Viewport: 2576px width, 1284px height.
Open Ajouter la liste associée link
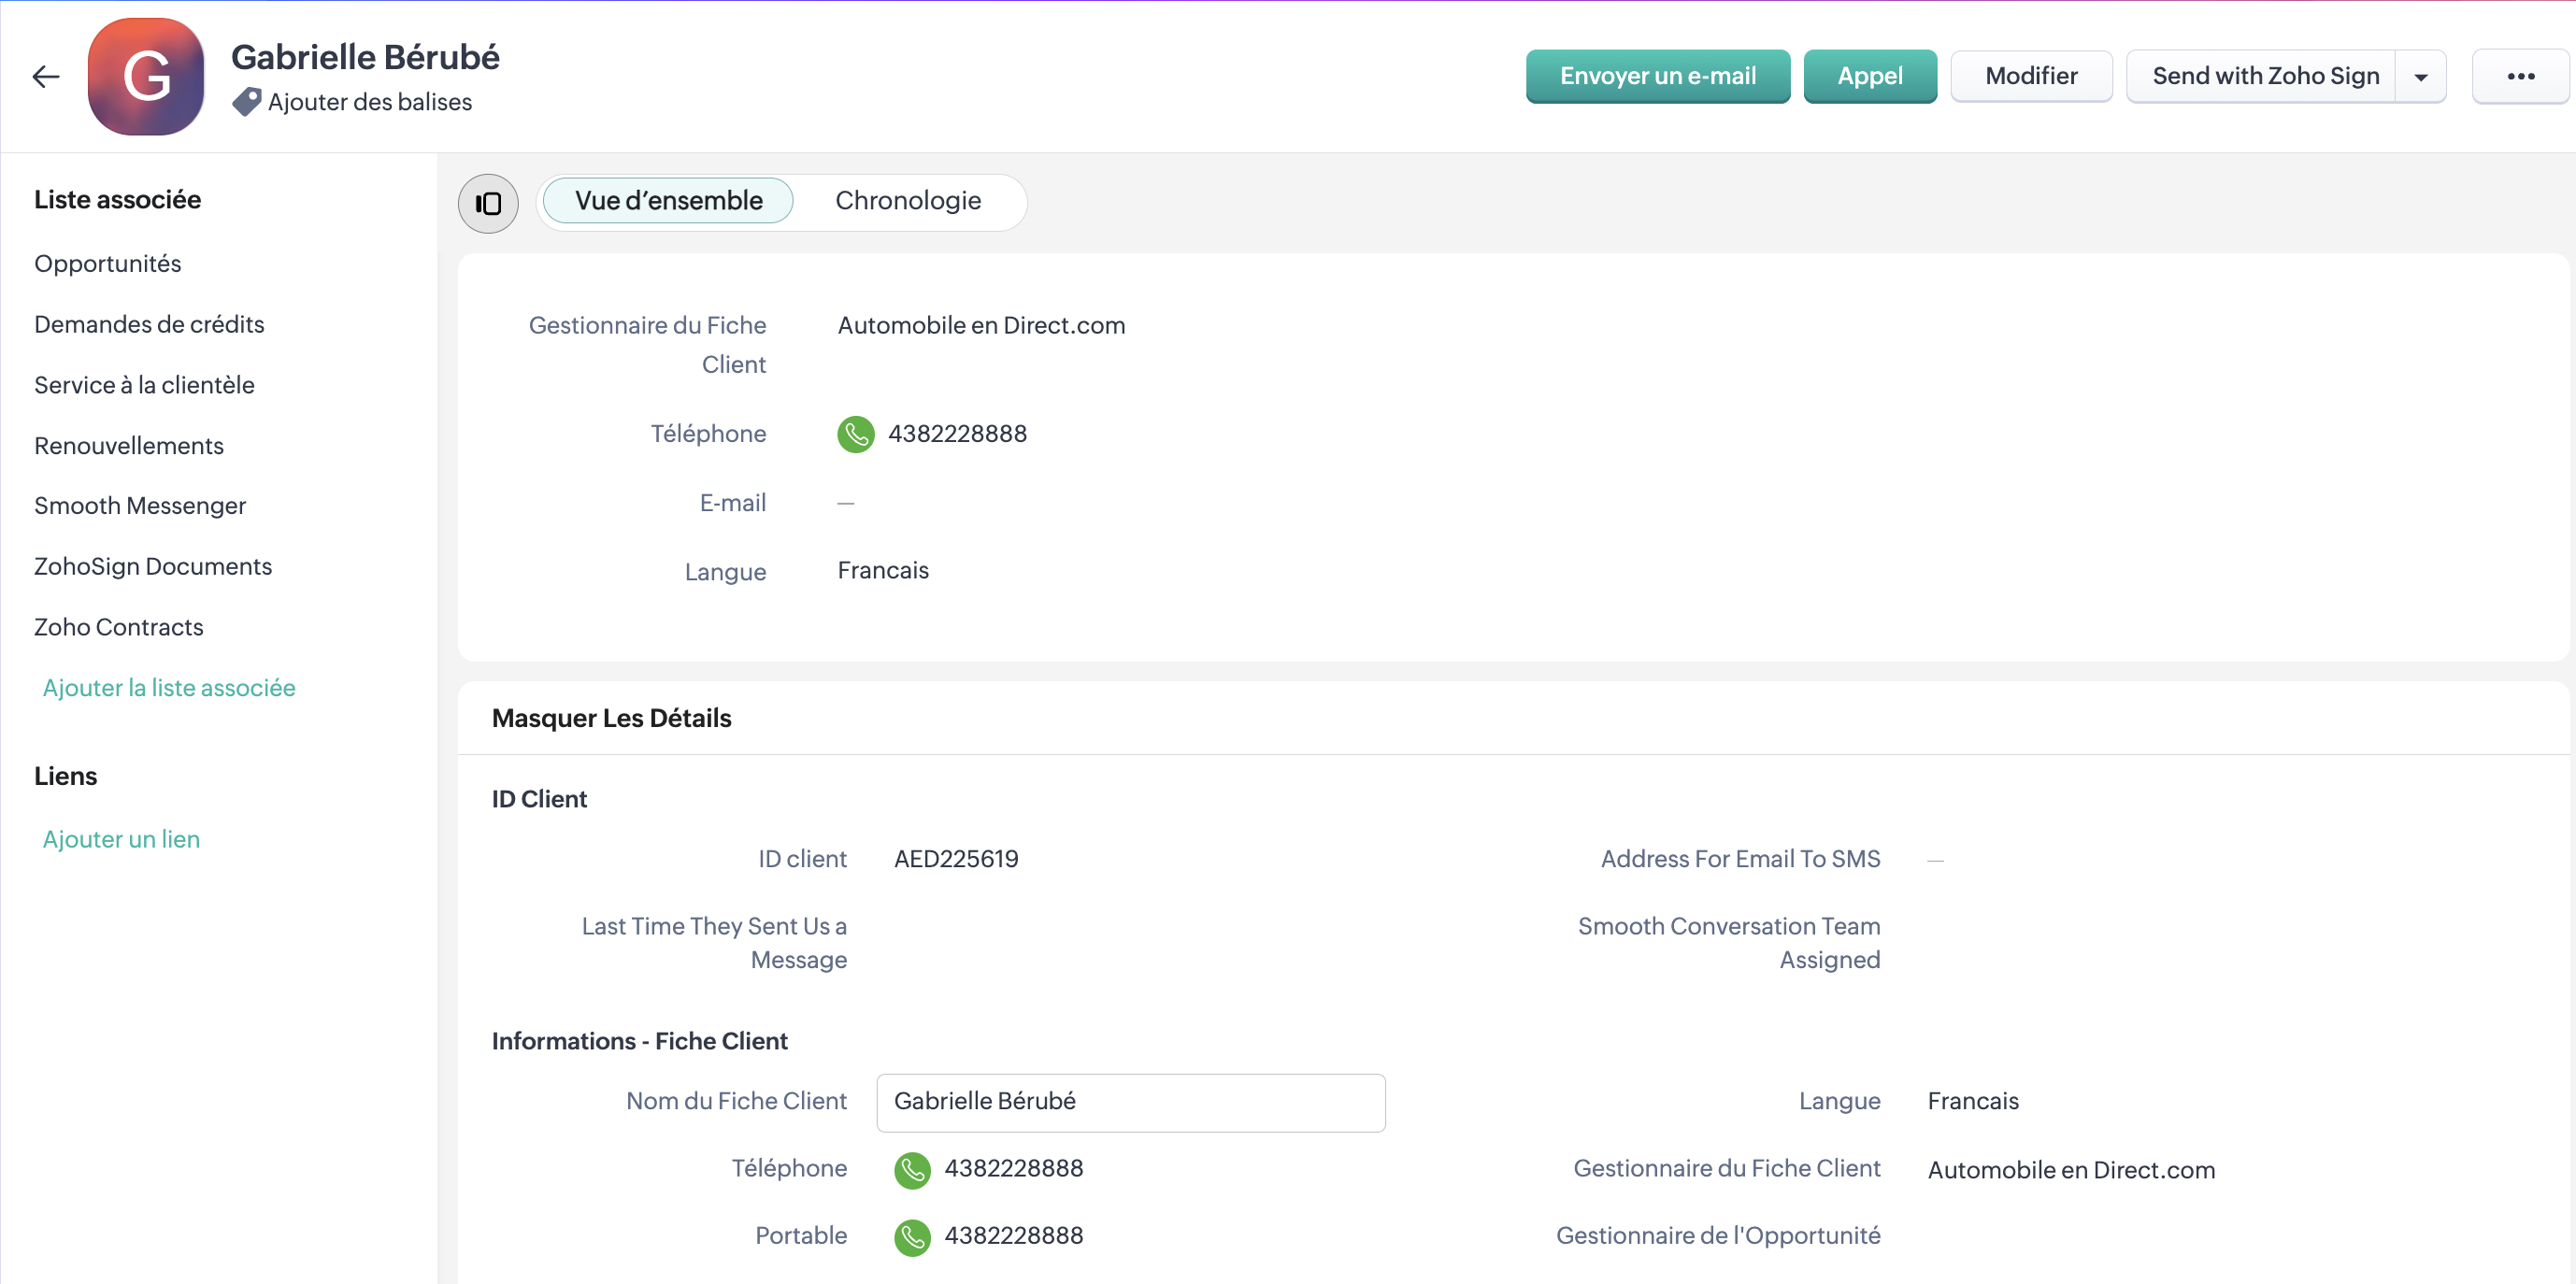(169, 688)
